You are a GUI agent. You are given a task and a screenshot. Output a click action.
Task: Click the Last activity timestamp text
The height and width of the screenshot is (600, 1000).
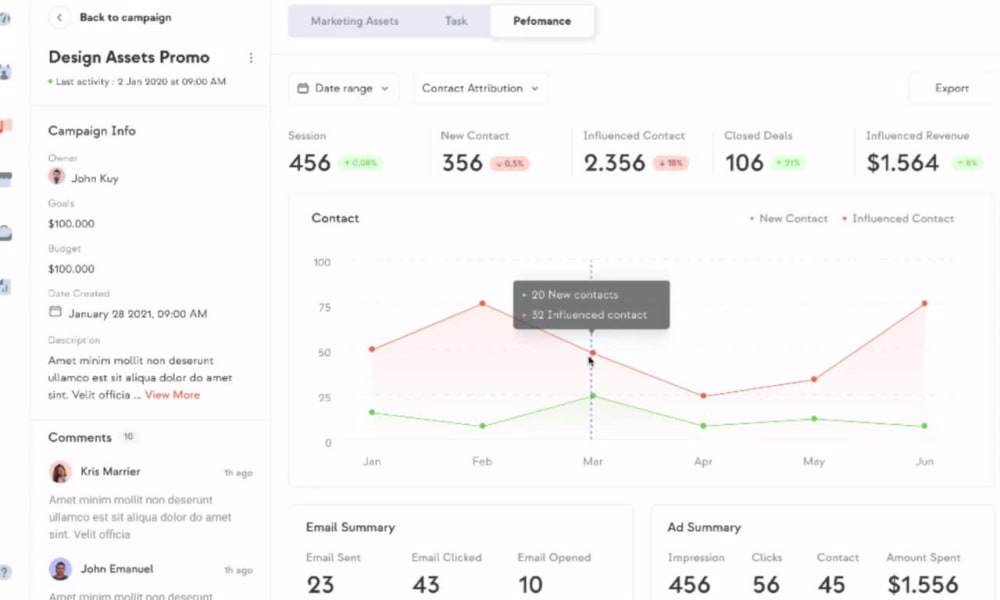[x=141, y=82]
